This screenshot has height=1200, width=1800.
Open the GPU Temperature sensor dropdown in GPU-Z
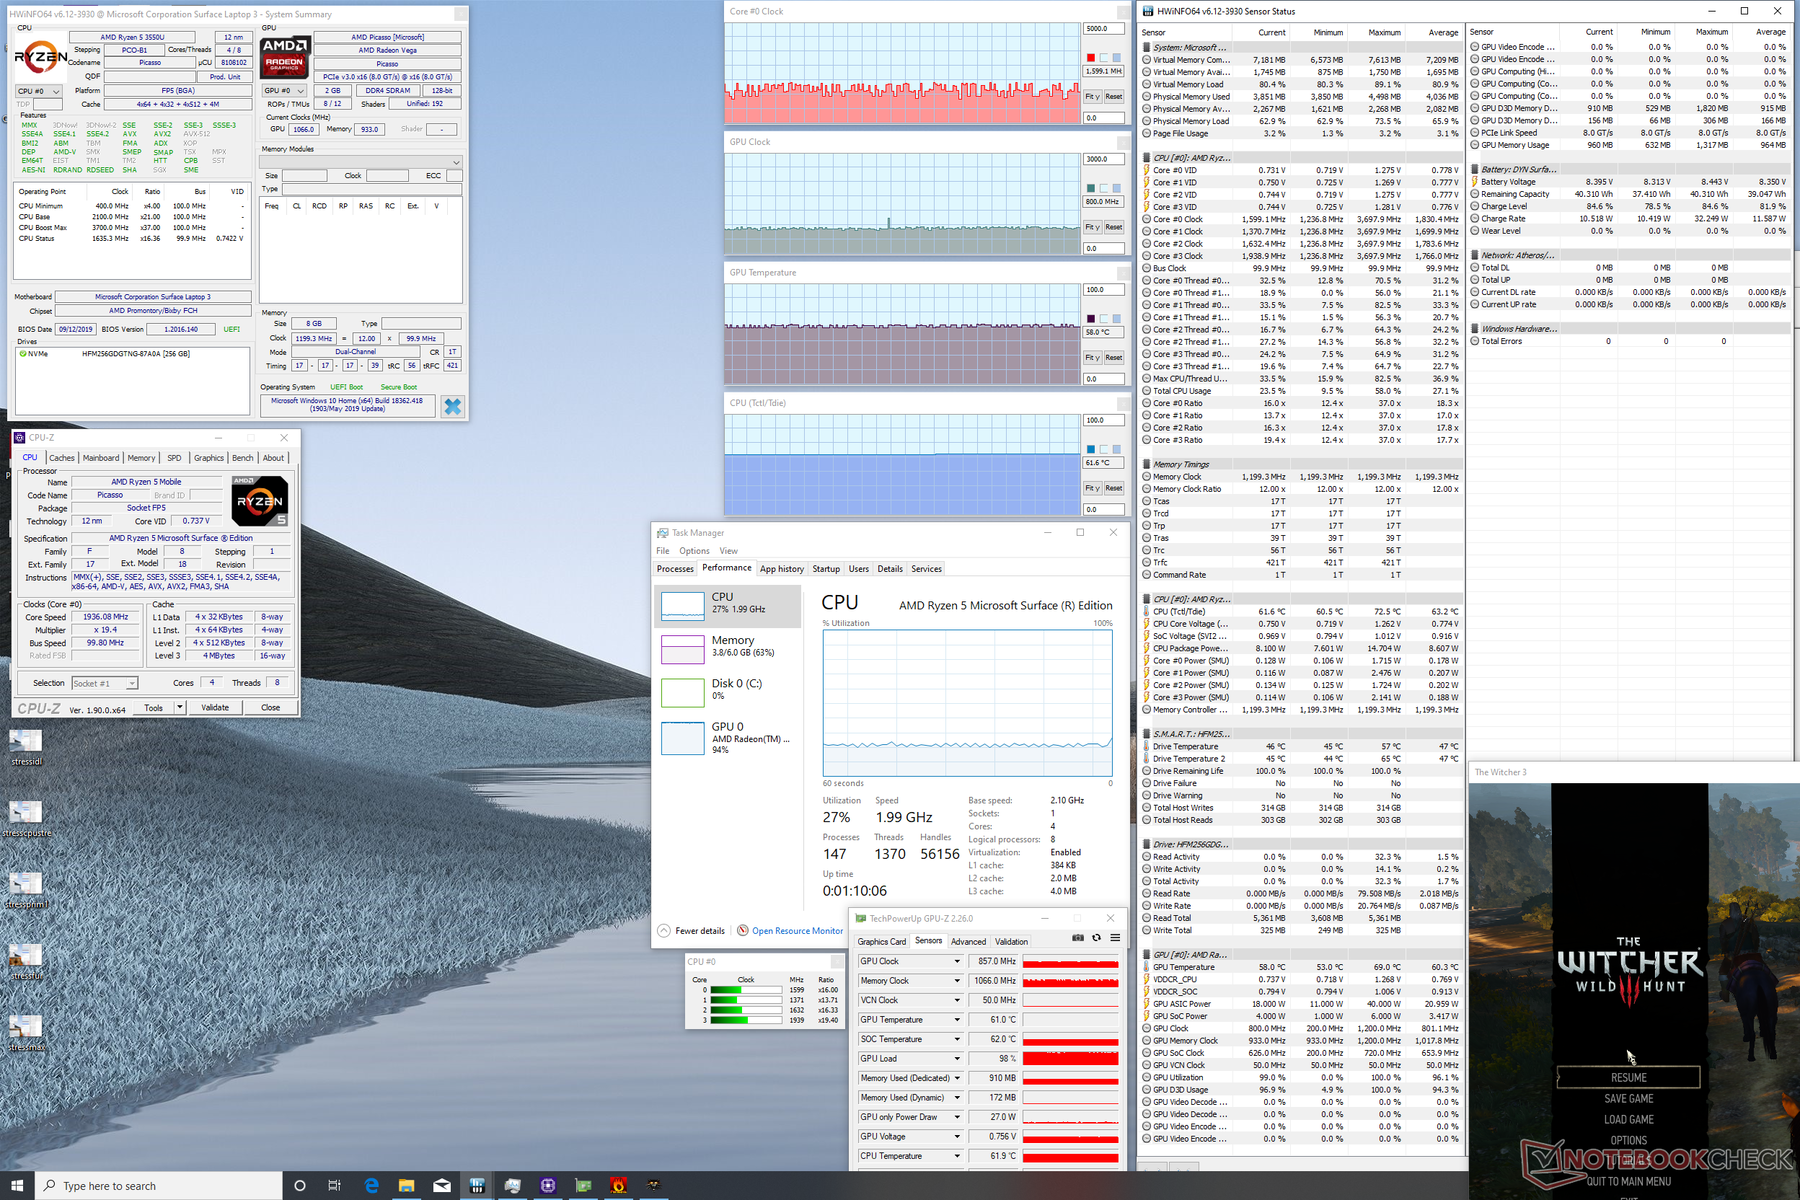click(x=957, y=1020)
